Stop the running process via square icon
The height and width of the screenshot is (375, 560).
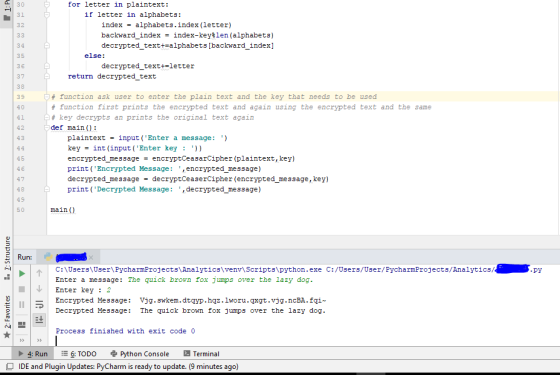[22, 289]
